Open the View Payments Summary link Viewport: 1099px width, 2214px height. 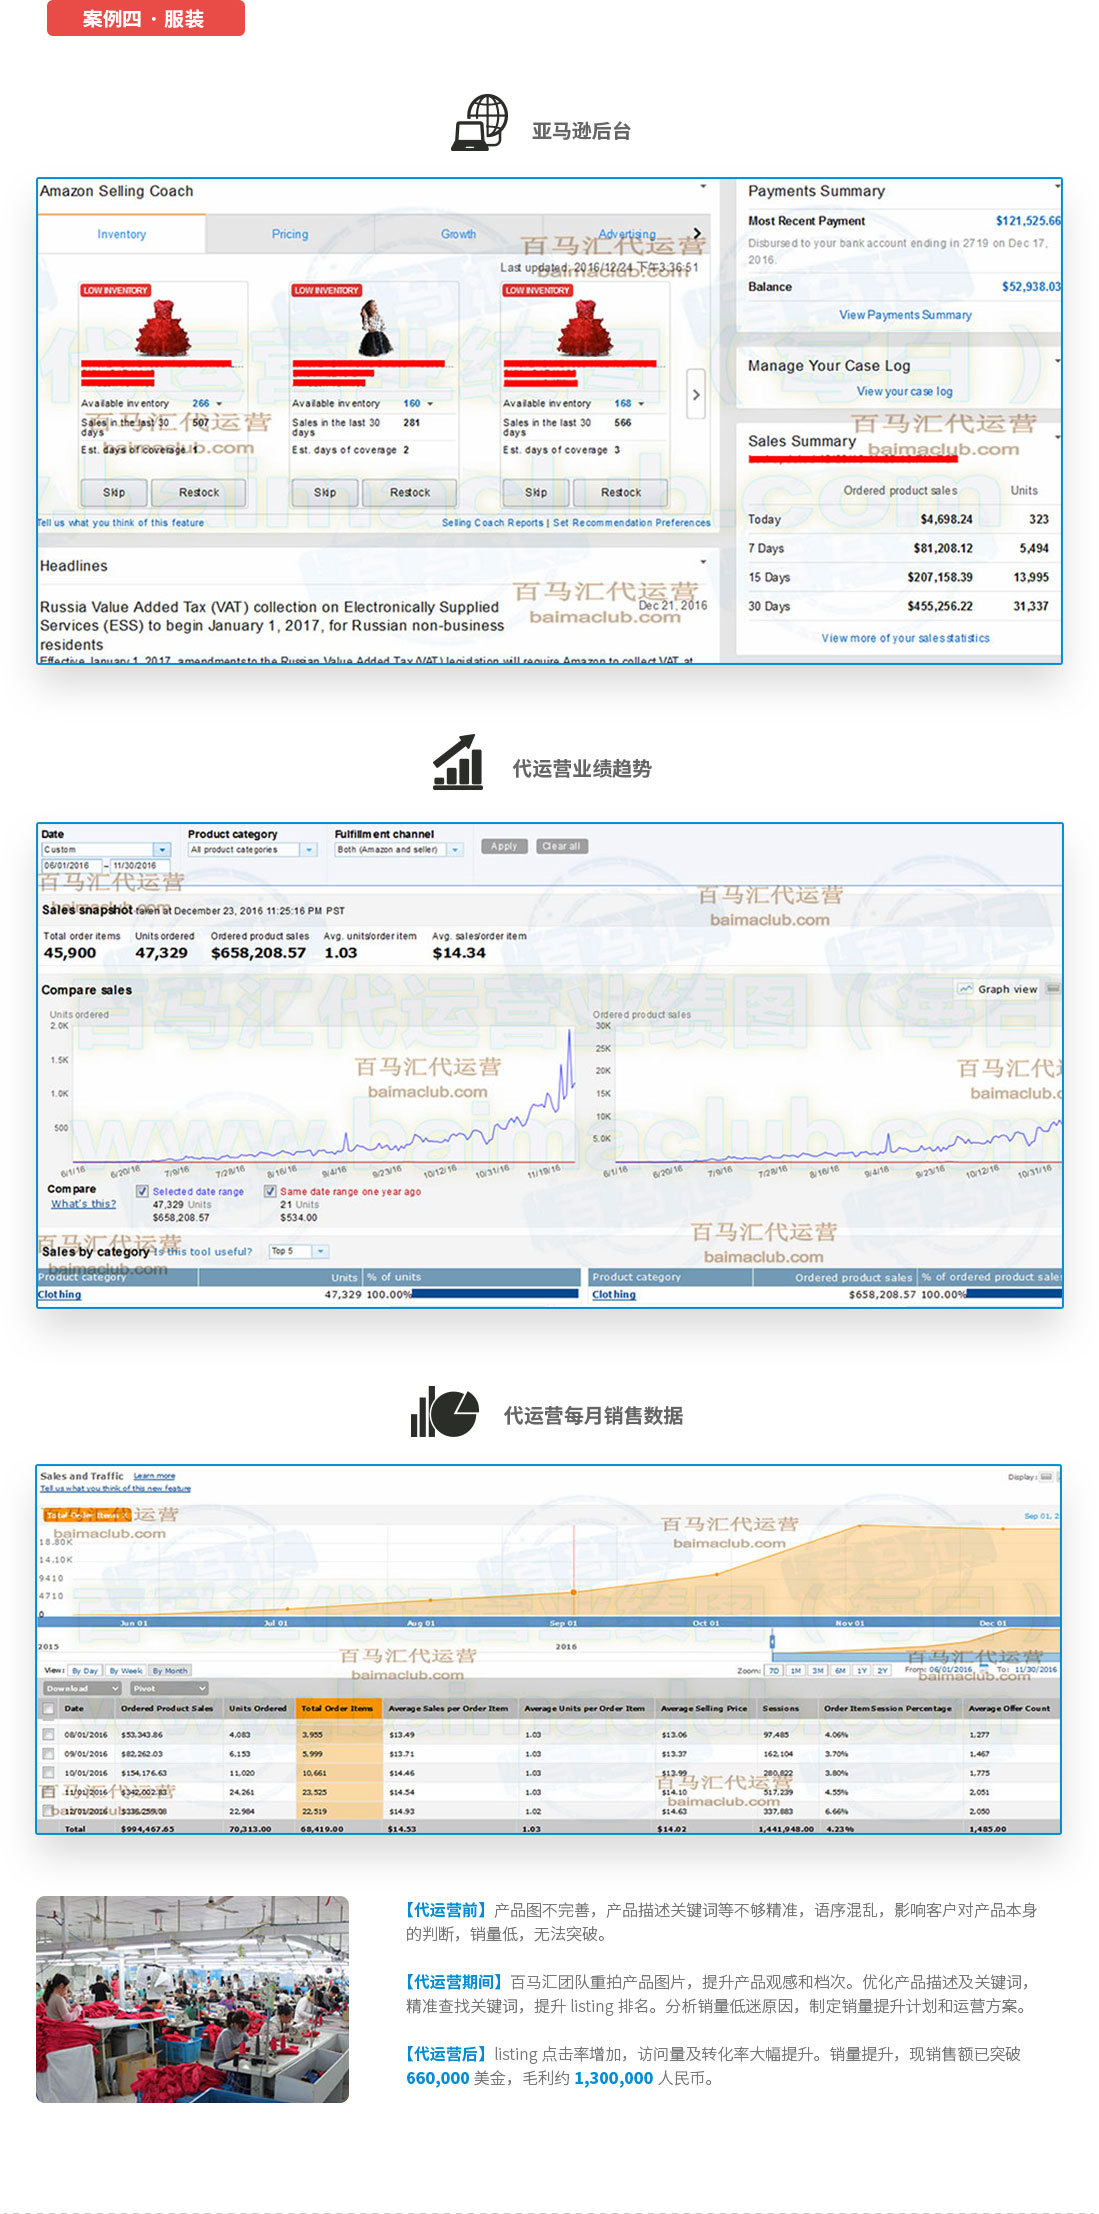coord(905,315)
